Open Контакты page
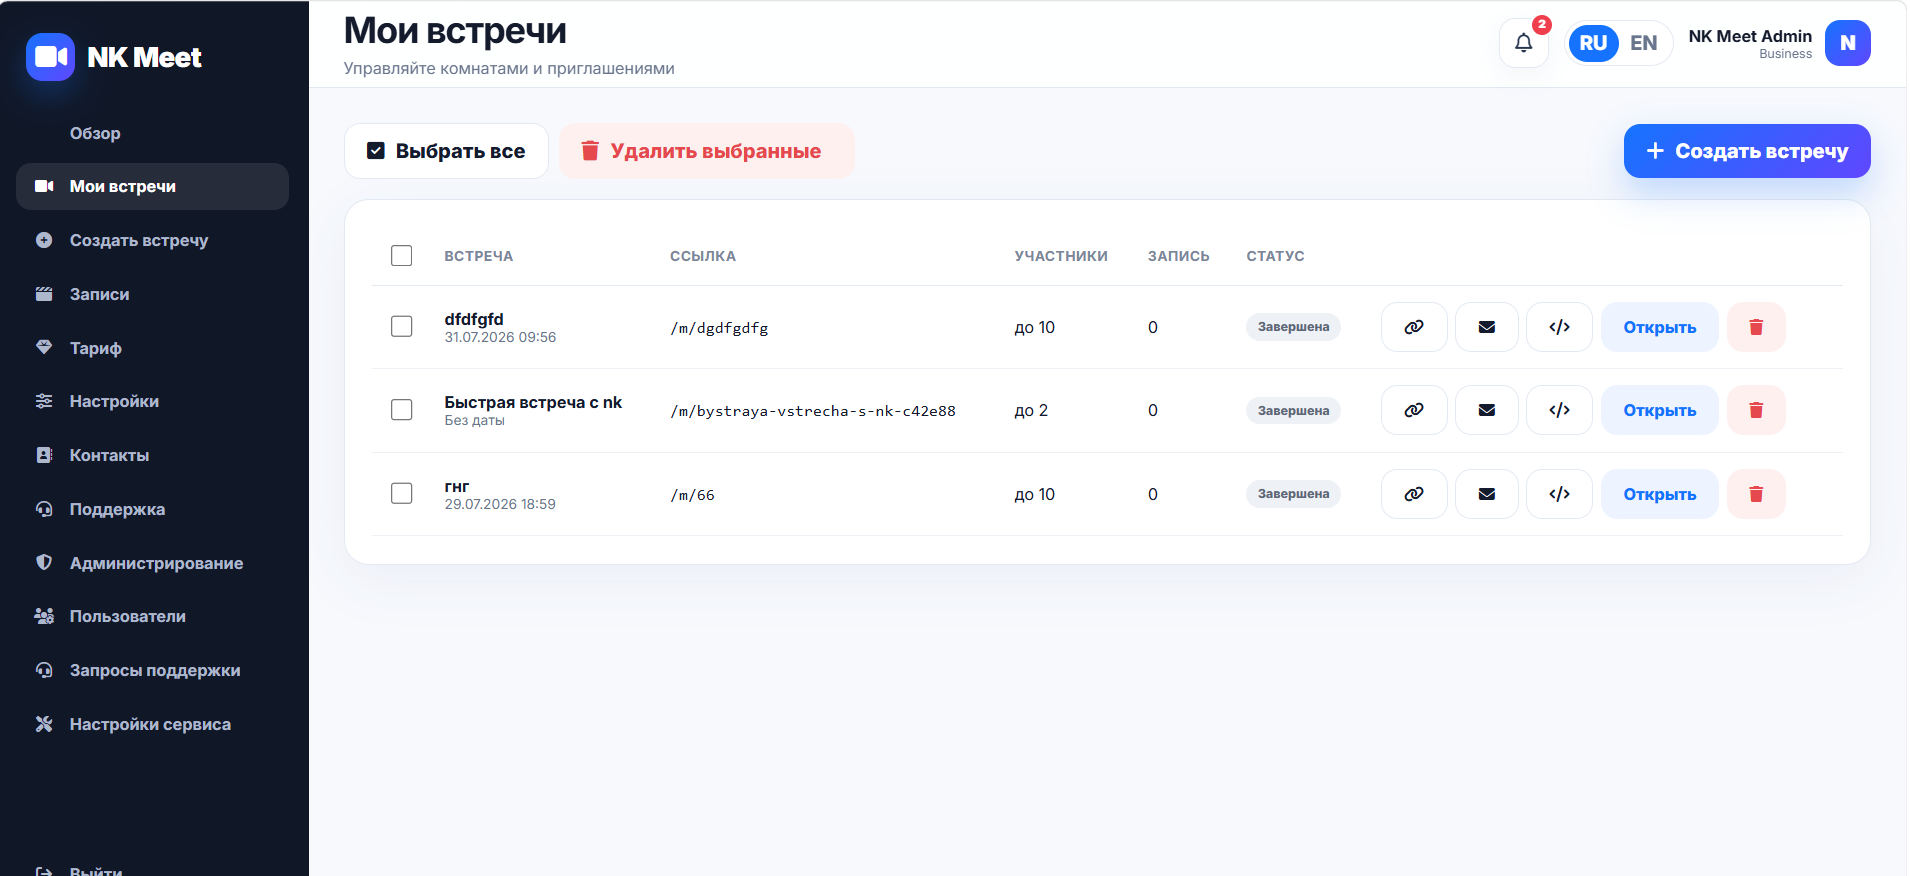 pos(152,455)
